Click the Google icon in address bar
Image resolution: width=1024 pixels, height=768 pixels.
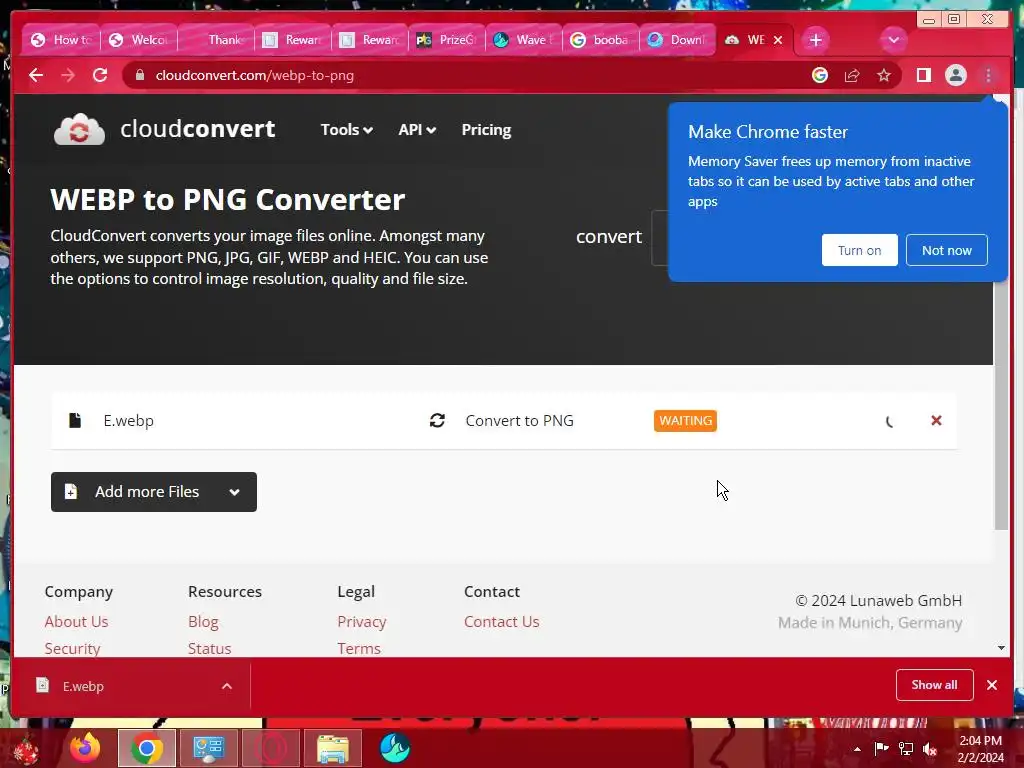coord(820,75)
